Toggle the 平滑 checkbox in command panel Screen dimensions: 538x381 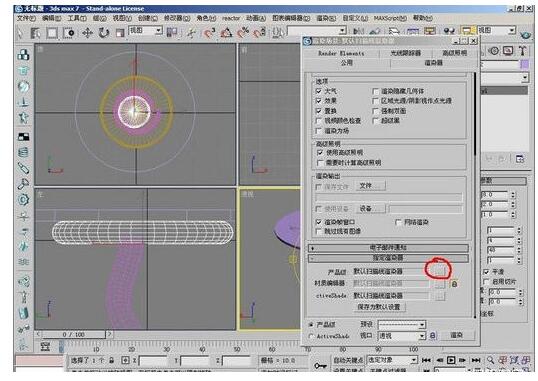coord(486,272)
